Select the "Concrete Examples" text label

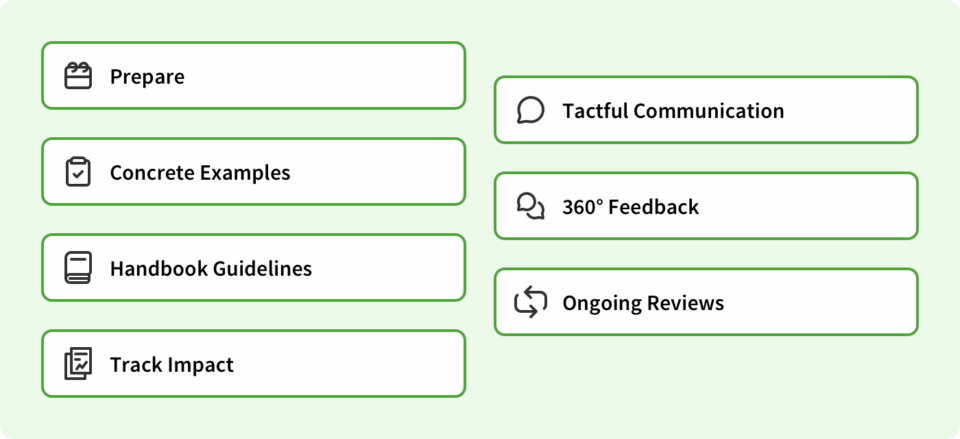(200, 172)
